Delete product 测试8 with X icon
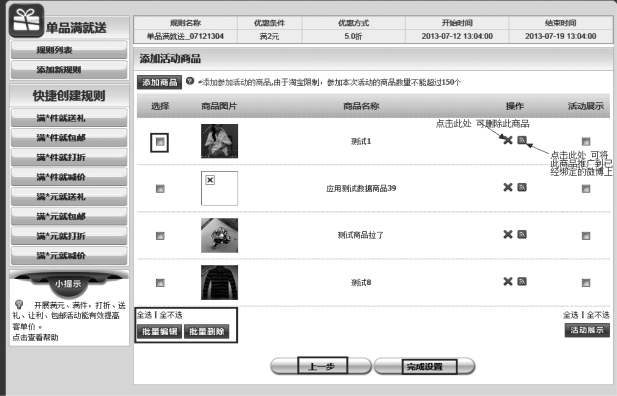Viewport: 617px width, 396px height. click(508, 281)
